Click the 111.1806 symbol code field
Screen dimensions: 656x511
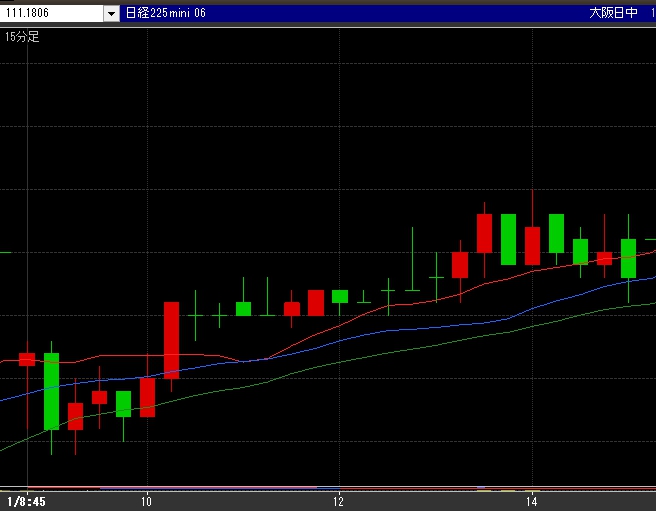(x=52, y=13)
